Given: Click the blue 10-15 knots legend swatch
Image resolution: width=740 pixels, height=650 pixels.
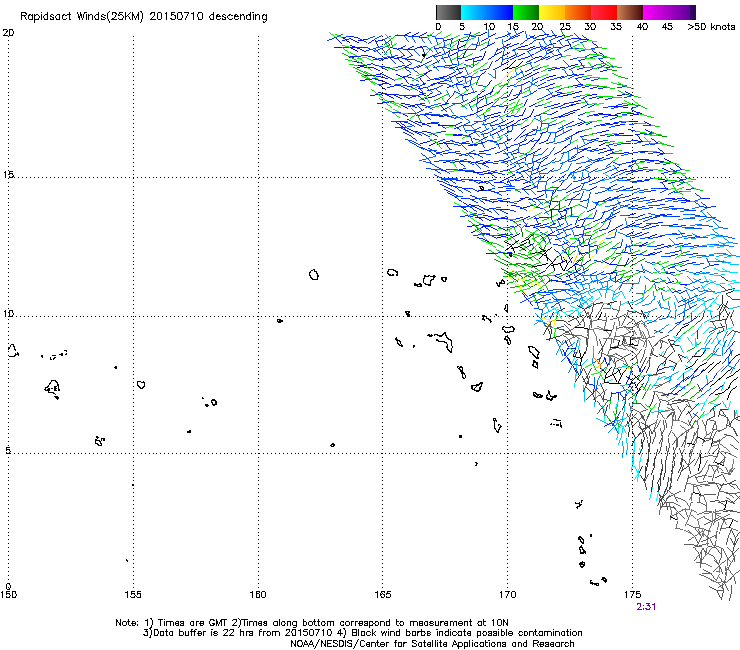Looking at the screenshot, I should tap(500, 12).
